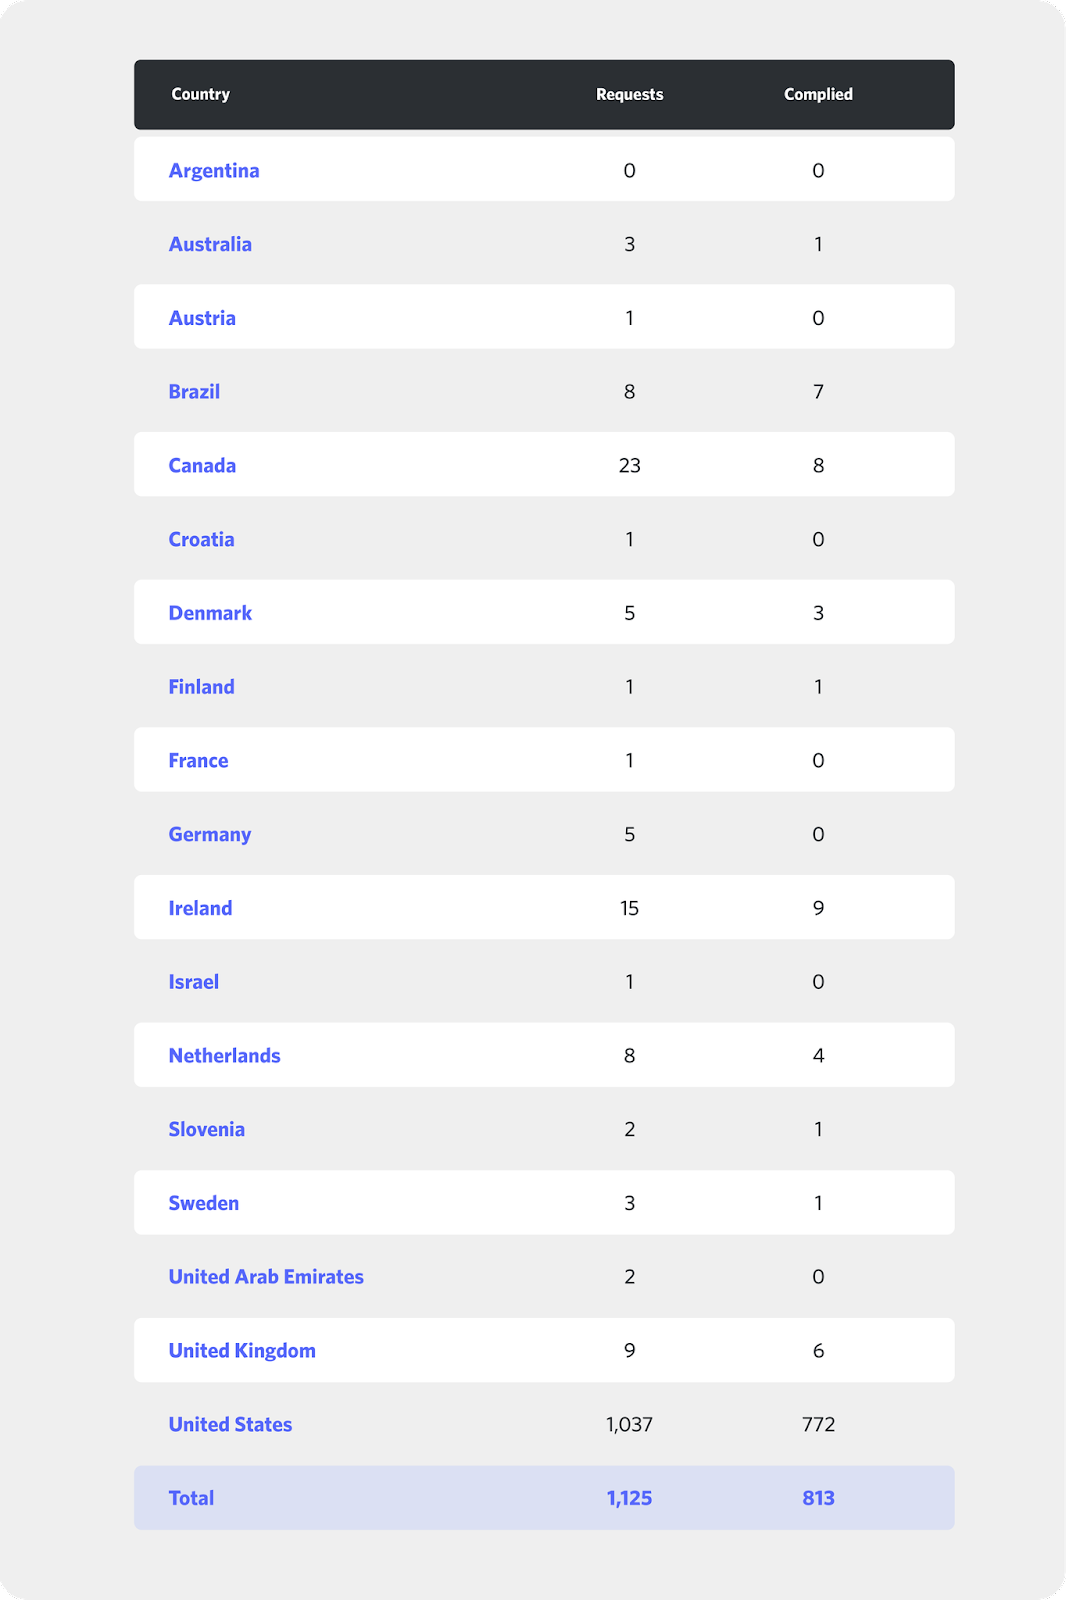Click the Canada link
Screen dimensions: 1066x1600
point(202,466)
